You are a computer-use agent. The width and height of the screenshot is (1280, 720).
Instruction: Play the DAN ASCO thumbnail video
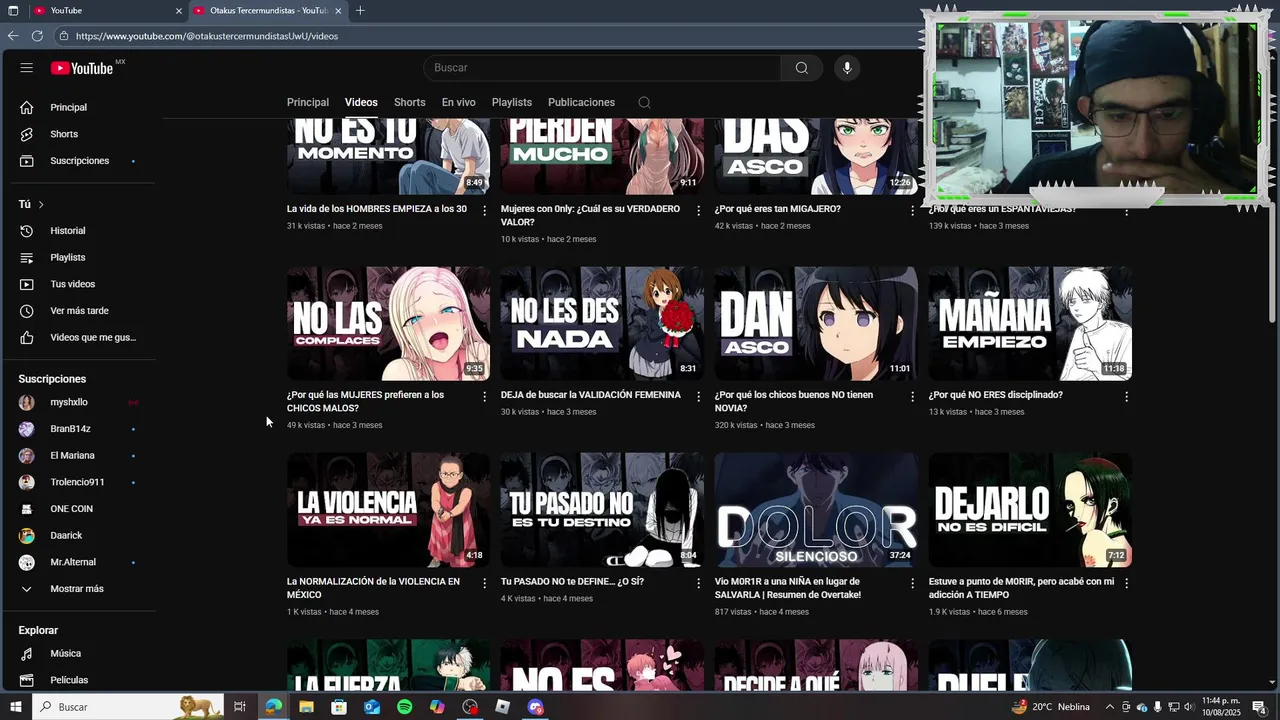click(x=816, y=323)
